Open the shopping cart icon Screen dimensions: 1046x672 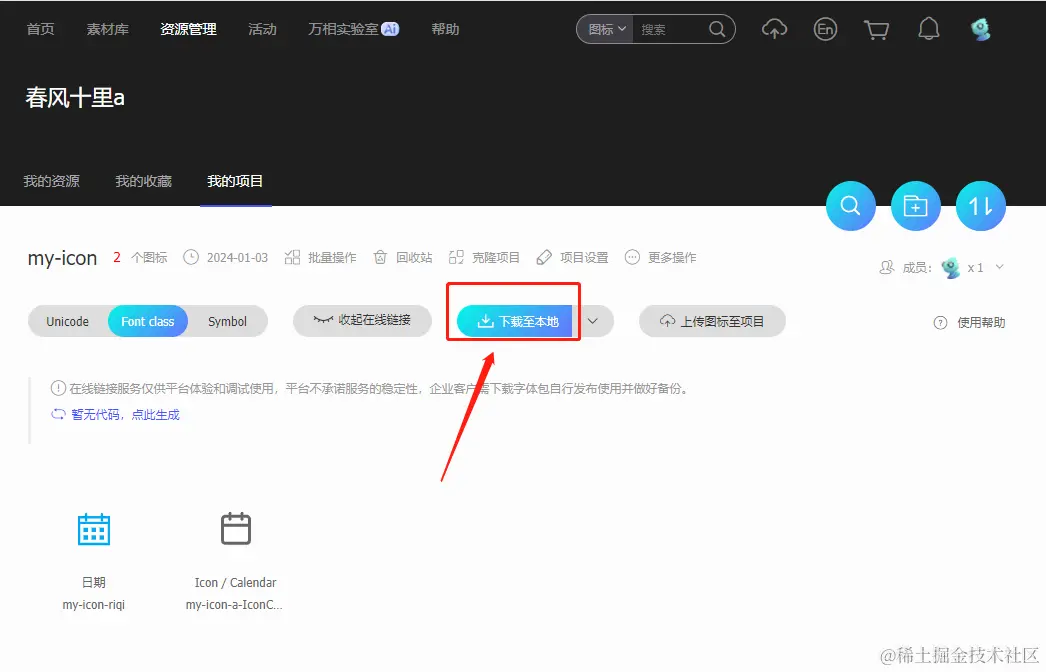pyautogui.click(x=877, y=29)
